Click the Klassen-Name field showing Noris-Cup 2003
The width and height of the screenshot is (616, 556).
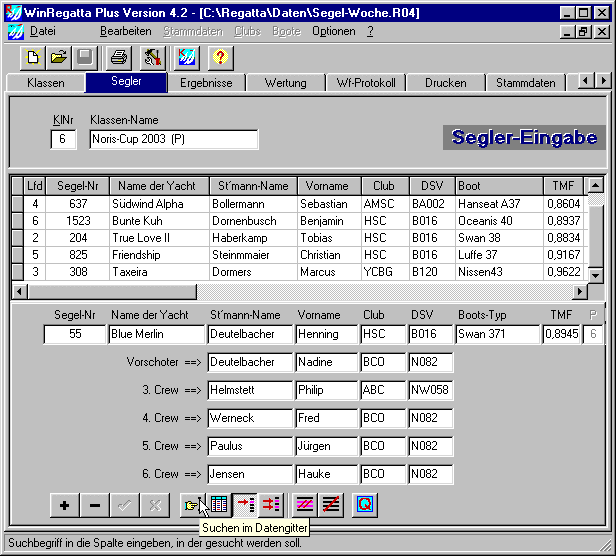click(173, 139)
